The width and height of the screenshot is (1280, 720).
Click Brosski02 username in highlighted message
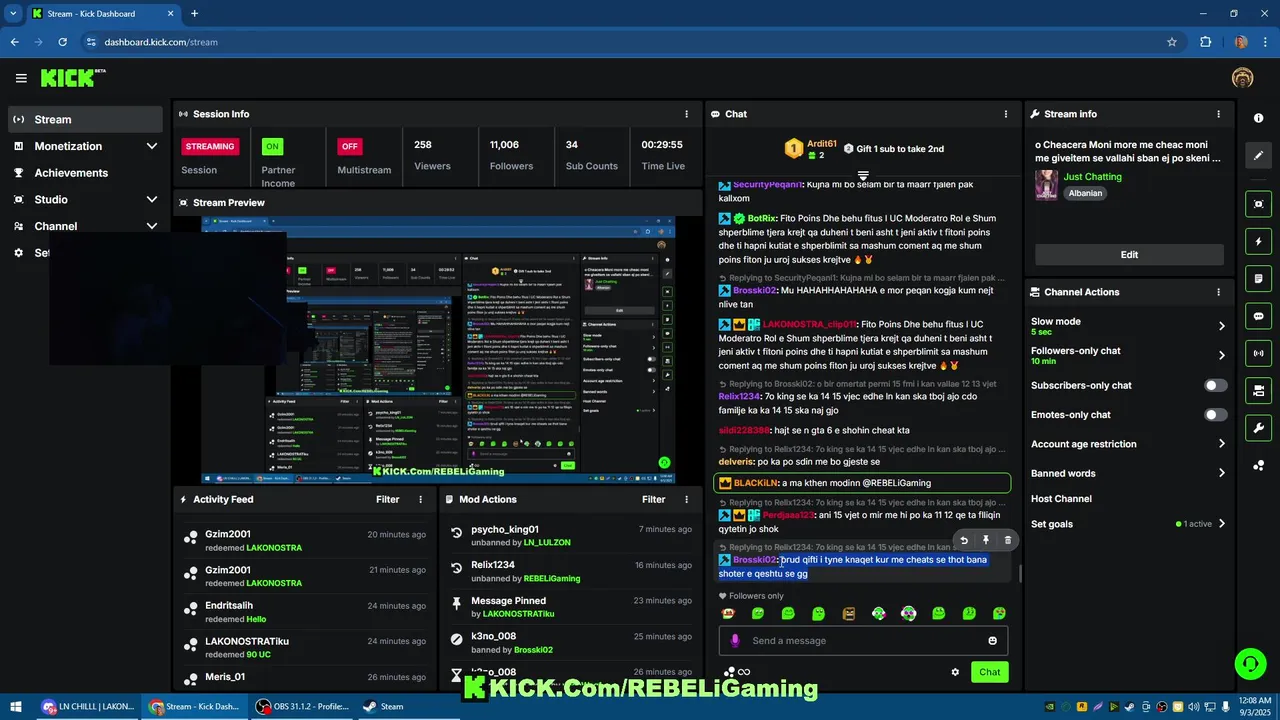pyautogui.click(x=755, y=560)
